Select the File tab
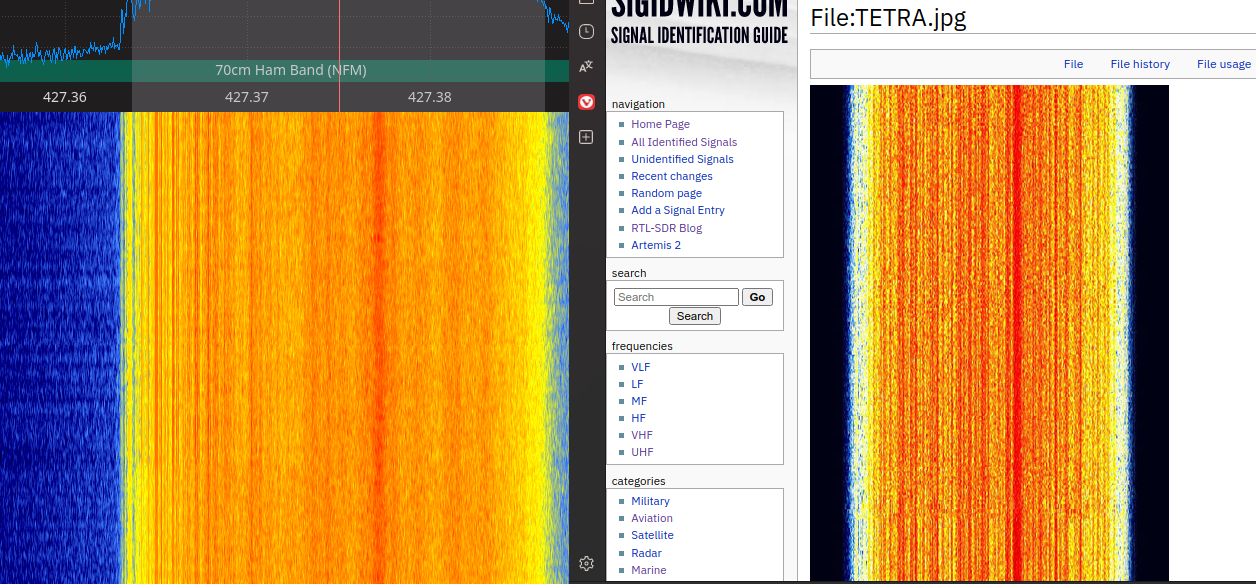 pos(1073,64)
